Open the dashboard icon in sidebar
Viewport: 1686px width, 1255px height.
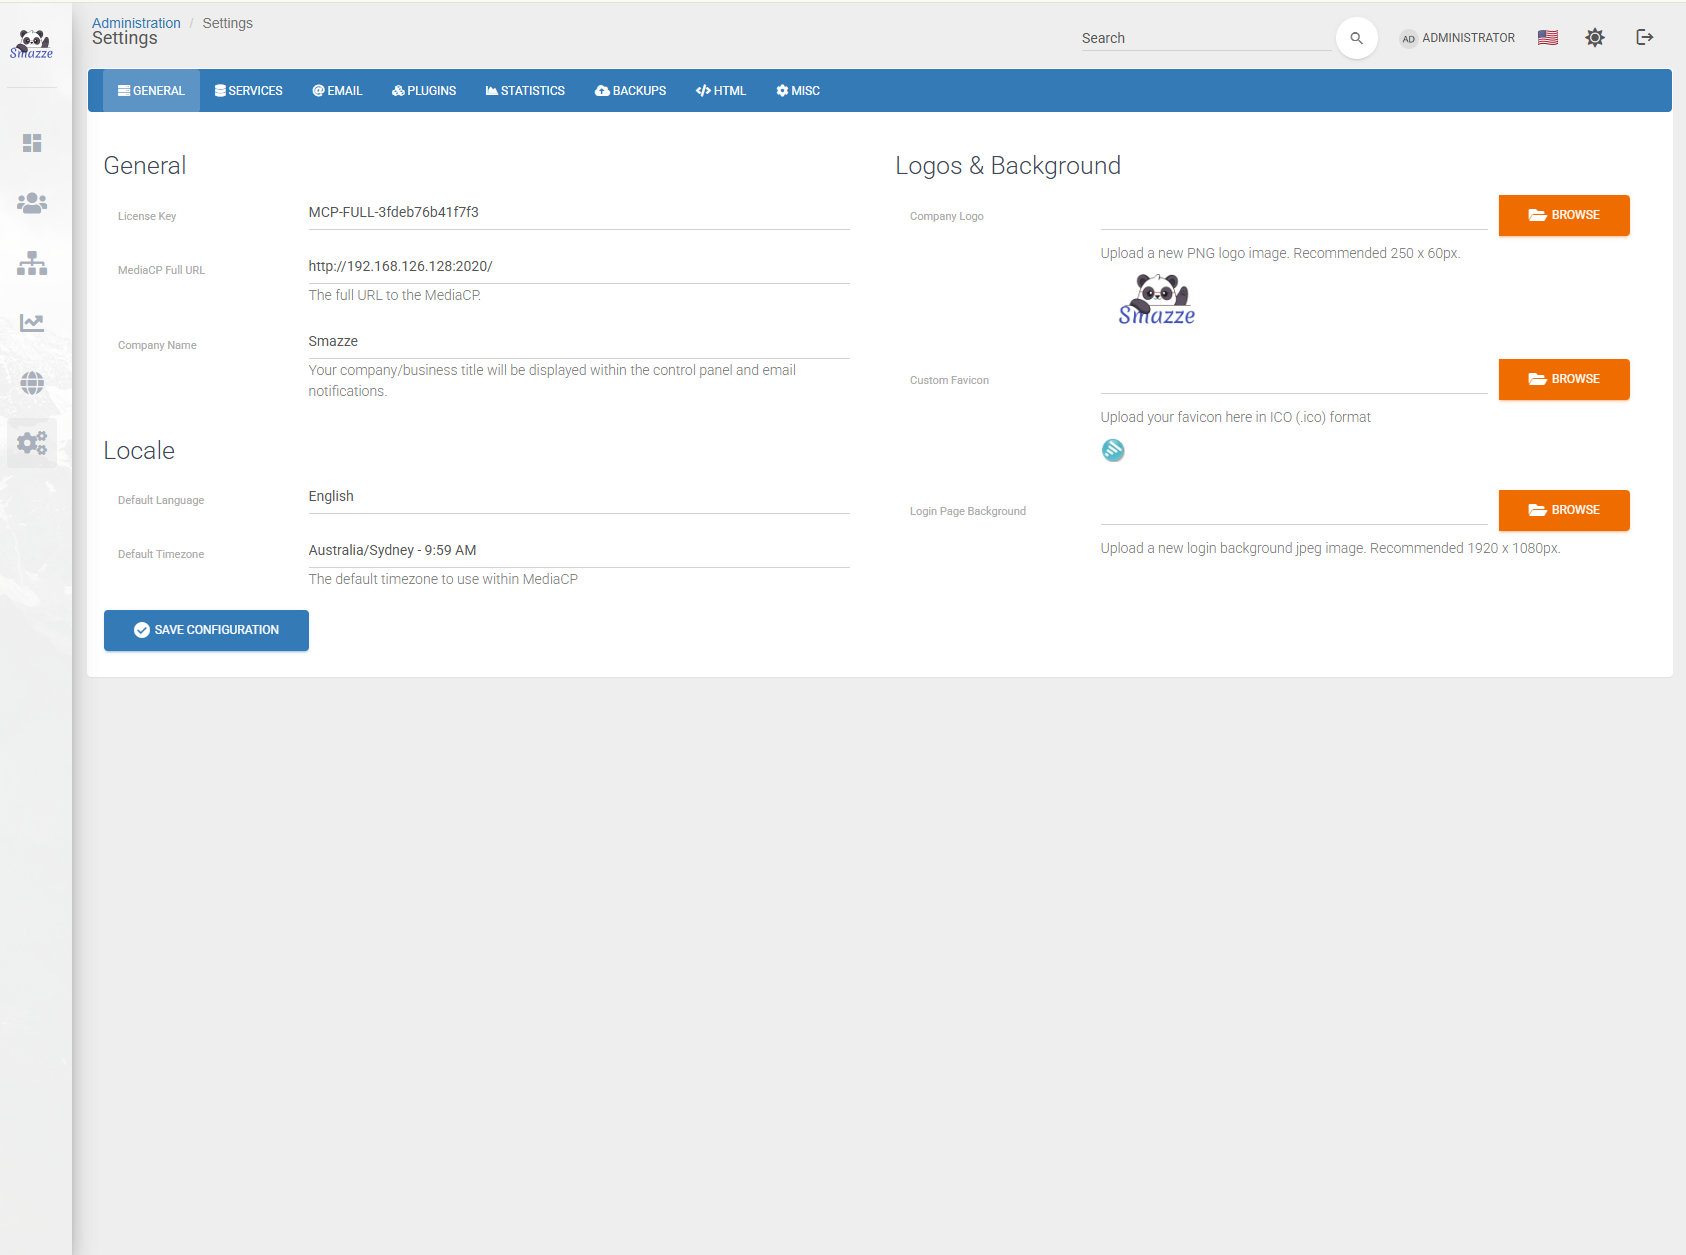[x=32, y=143]
